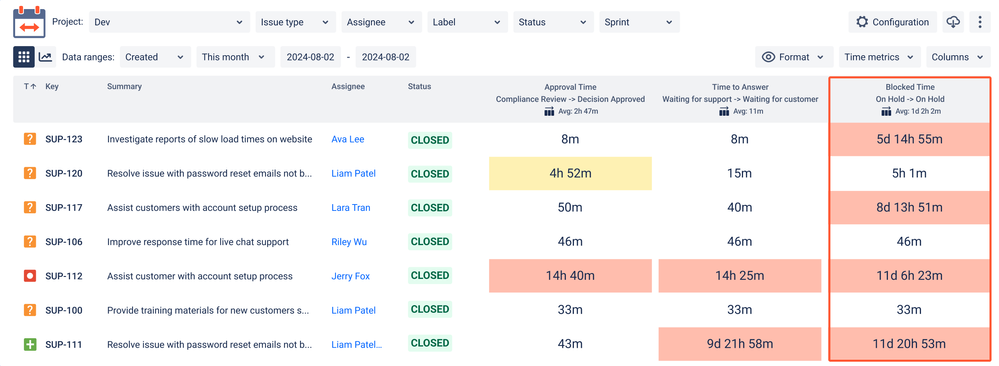Viewport: 999px width, 366px height.
Task: Click the question-type icon for SUP-106
Action: pyautogui.click(x=29, y=242)
